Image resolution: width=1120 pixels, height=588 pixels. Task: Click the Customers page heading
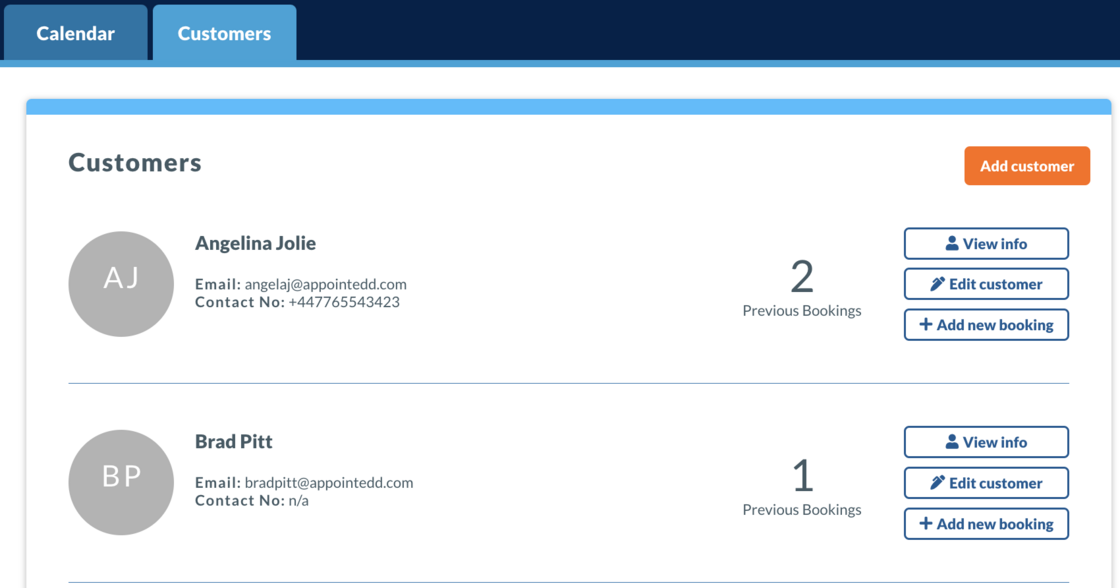pos(135,163)
